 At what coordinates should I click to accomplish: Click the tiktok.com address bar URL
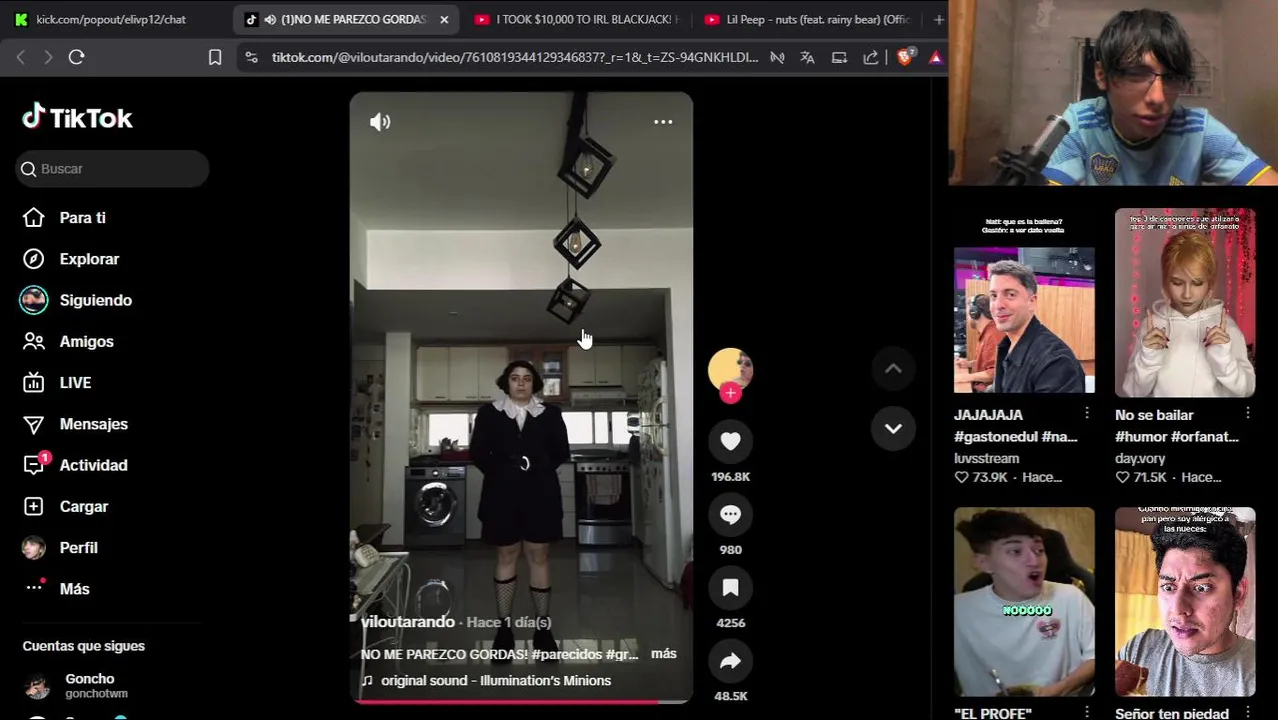pyautogui.click(x=515, y=57)
